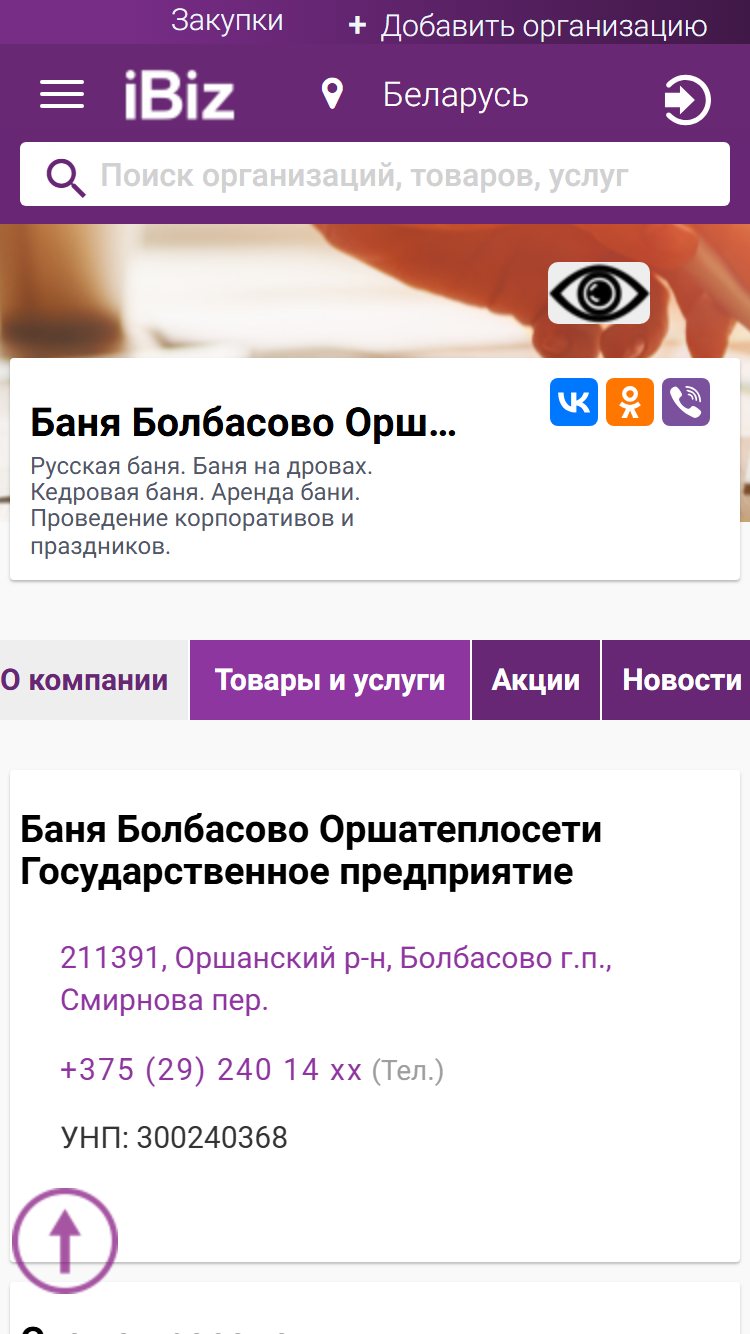
Task: Reveal the phone number +375 (29) 240 14 xx
Action: [211, 1070]
